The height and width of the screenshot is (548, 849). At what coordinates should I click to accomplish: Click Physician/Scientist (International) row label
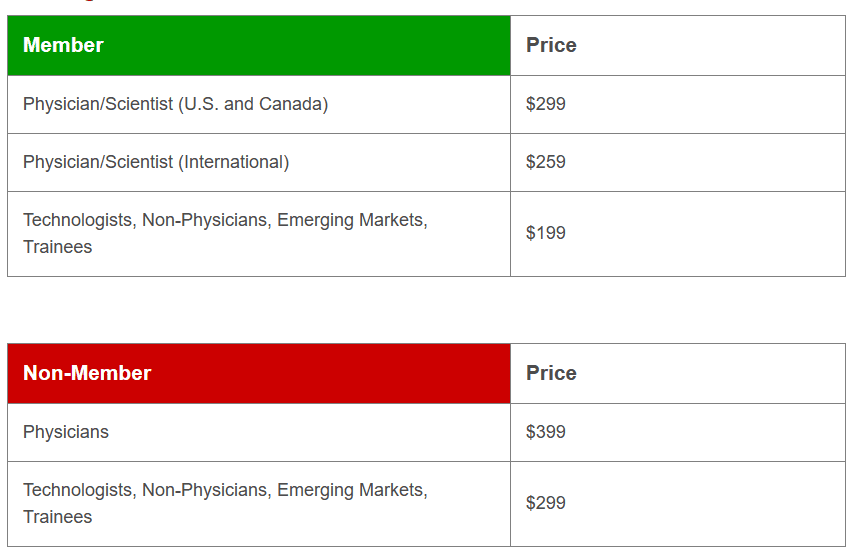click(x=156, y=162)
